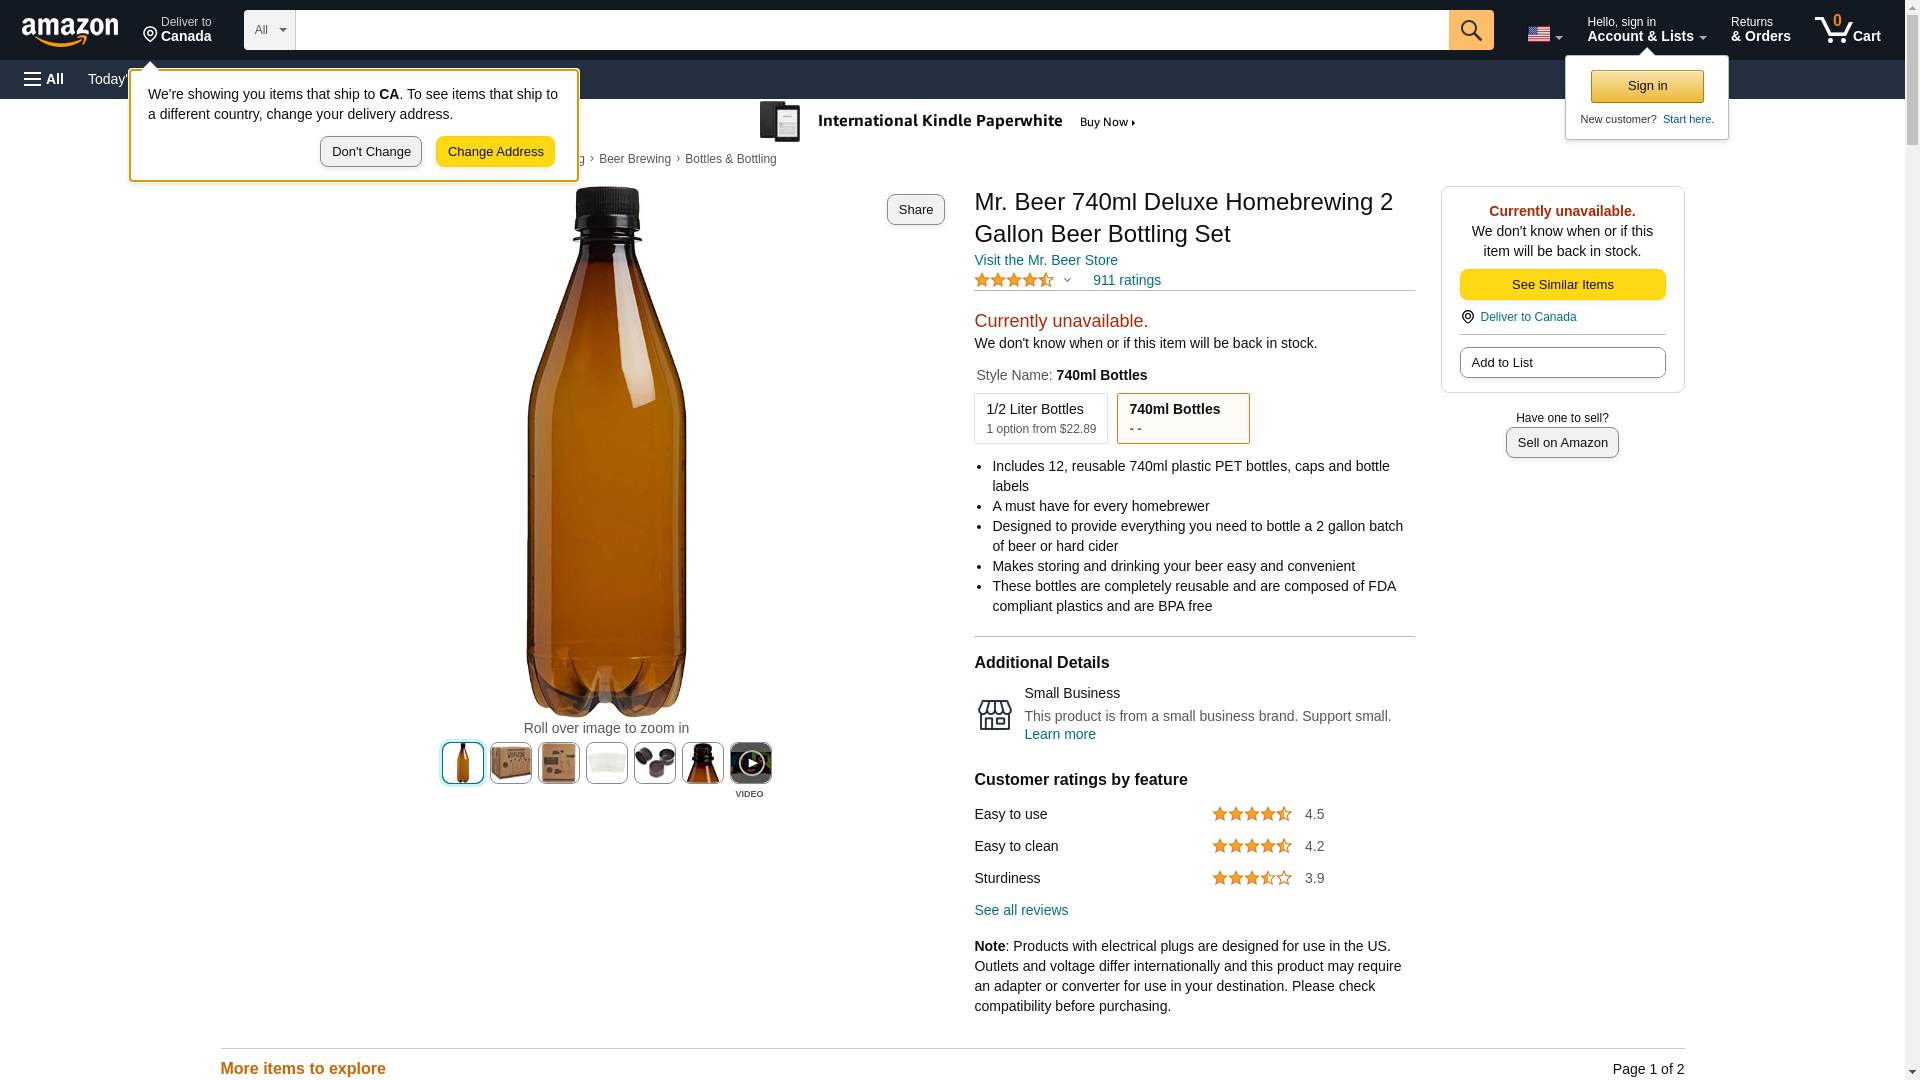Open the Account & Lists menu
This screenshot has height=1080, width=1920.
pos(1645,30)
